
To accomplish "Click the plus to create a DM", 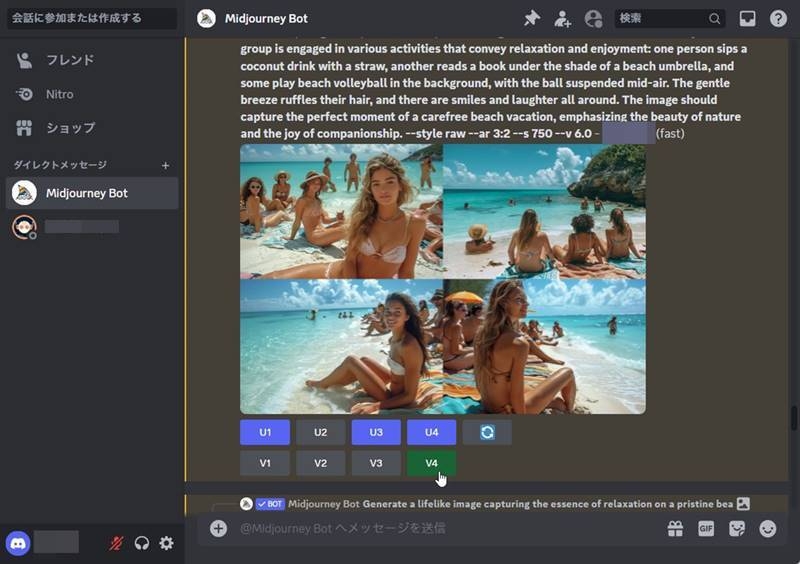I will point(166,165).
